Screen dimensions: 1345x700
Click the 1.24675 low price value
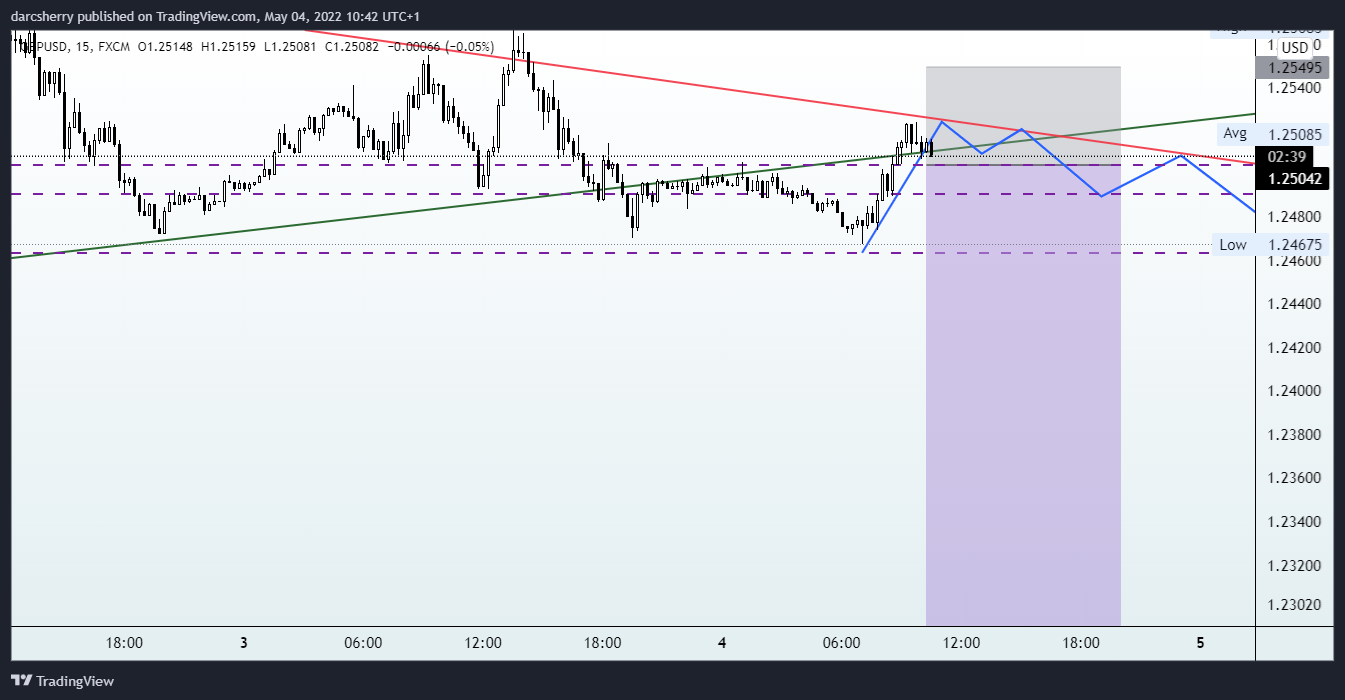1294,244
